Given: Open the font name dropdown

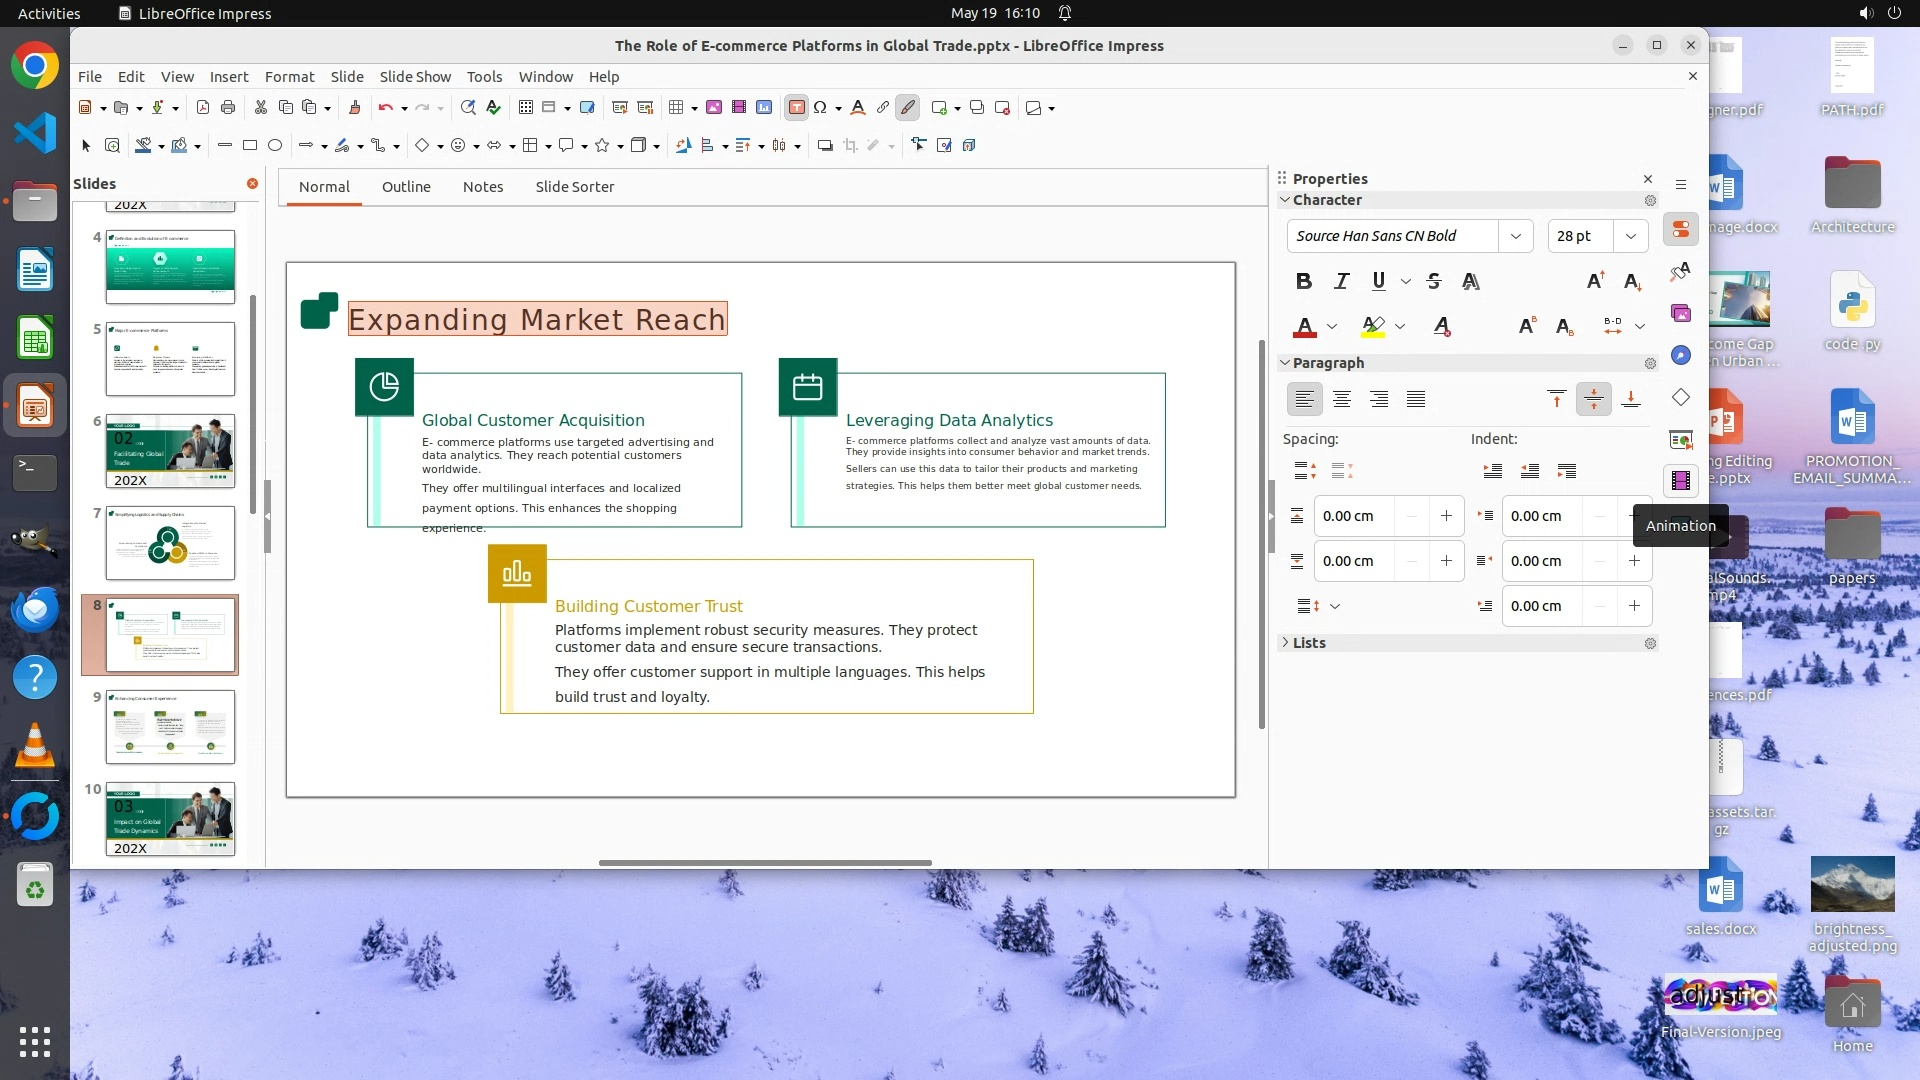Looking at the screenshot, I should (x=1515, y=236).
